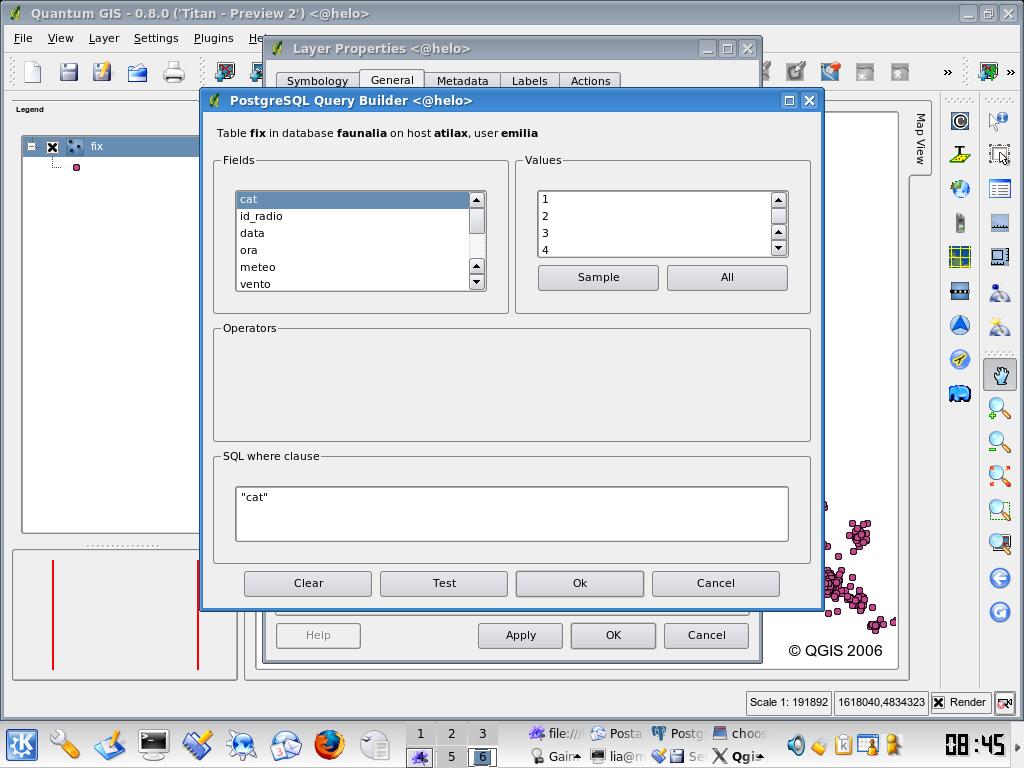Switch to Symbology tab in Layer Properties

point(317,80)
